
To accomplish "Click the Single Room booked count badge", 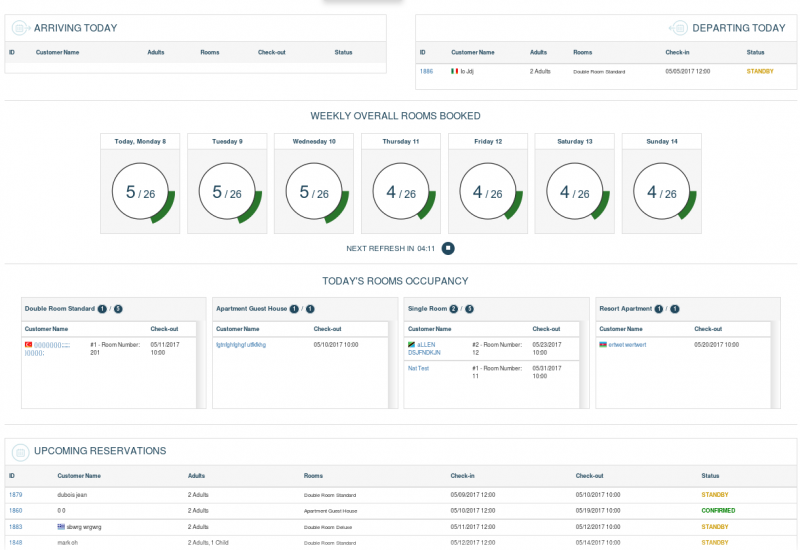I will 453,309.
